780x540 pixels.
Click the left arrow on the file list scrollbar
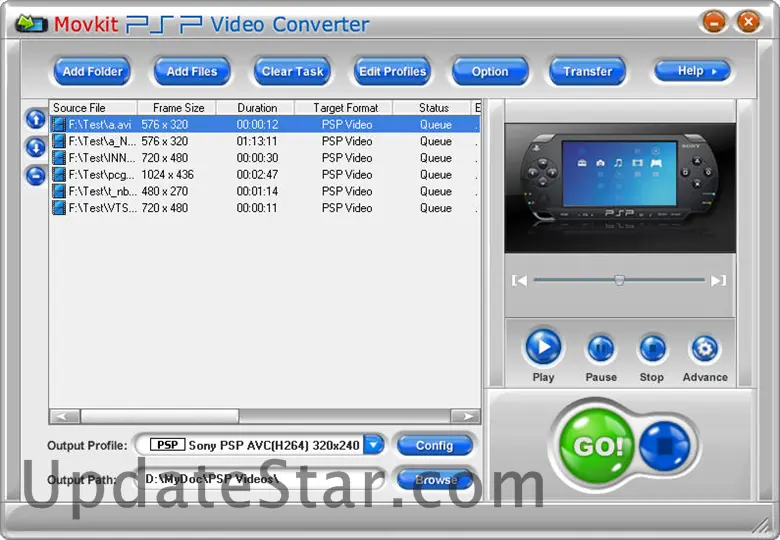pos(65,416)
